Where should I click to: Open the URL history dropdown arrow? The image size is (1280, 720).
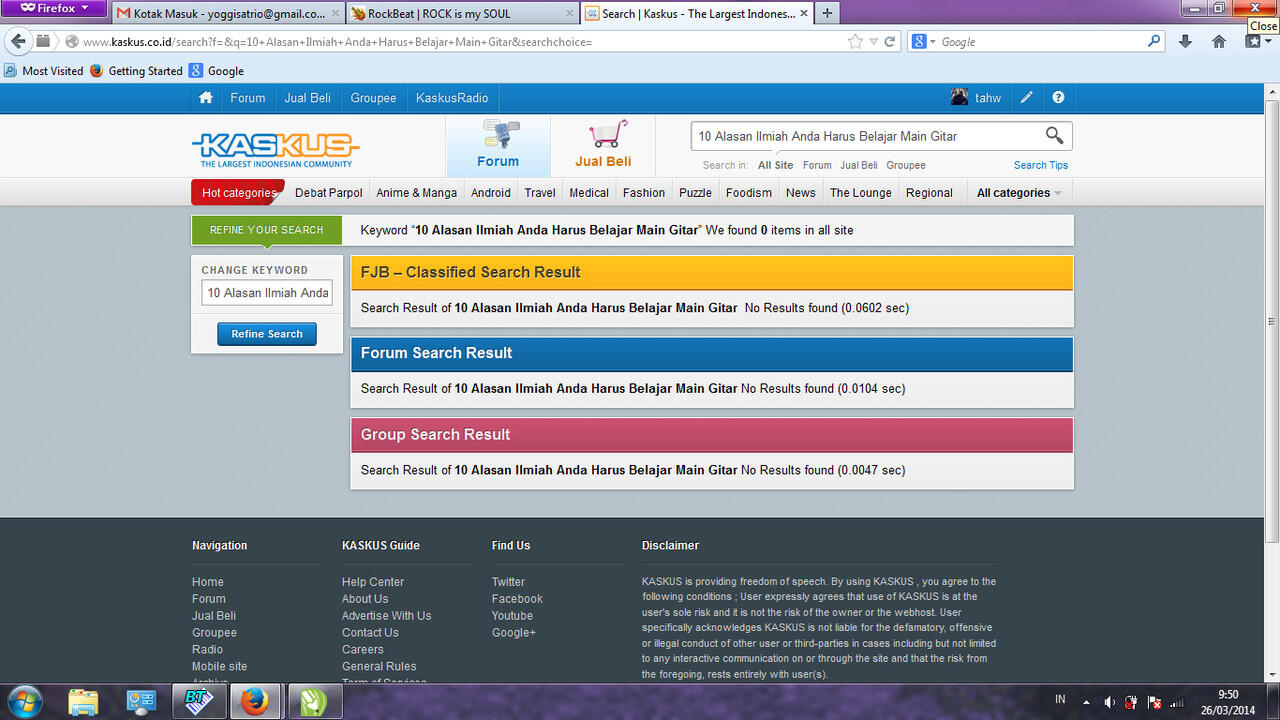[x=873, y=42]
